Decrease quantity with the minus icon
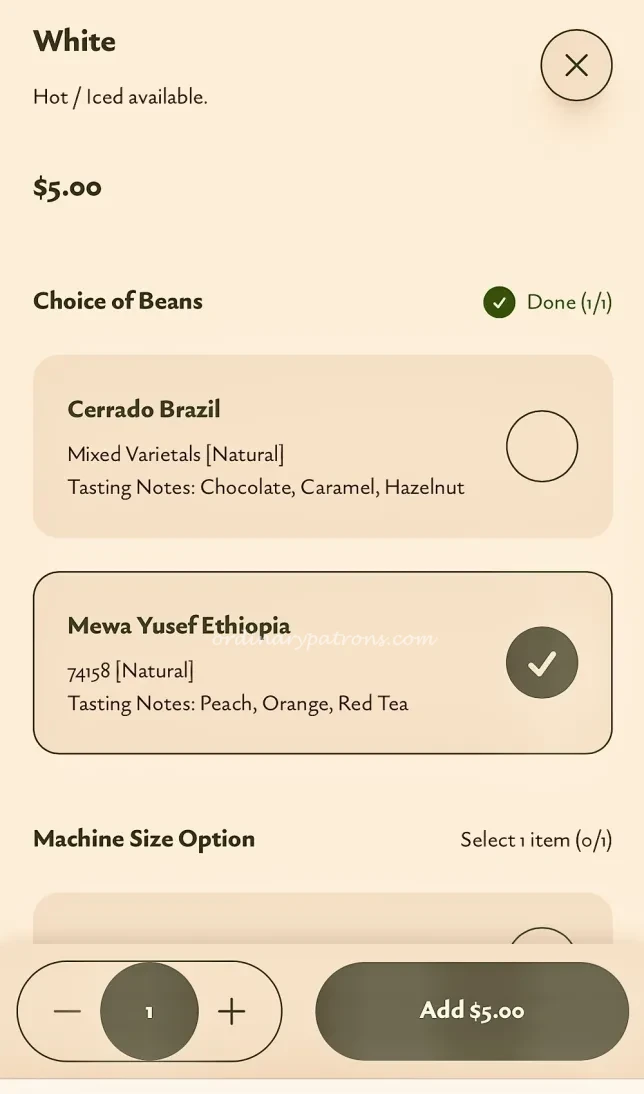 [x=67, y=1012]
